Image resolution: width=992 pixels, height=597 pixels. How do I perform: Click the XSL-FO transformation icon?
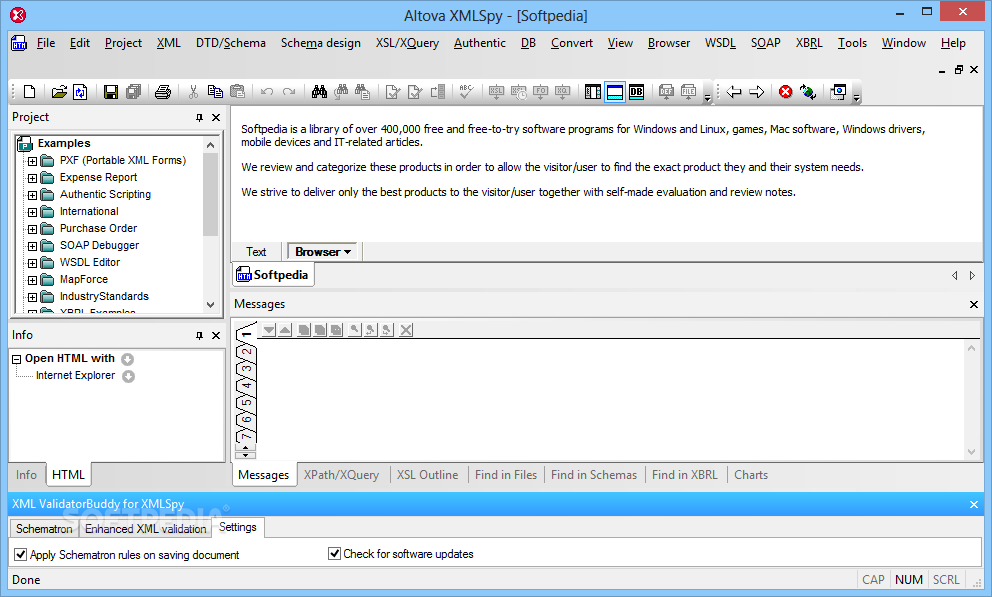coord(540,92)
